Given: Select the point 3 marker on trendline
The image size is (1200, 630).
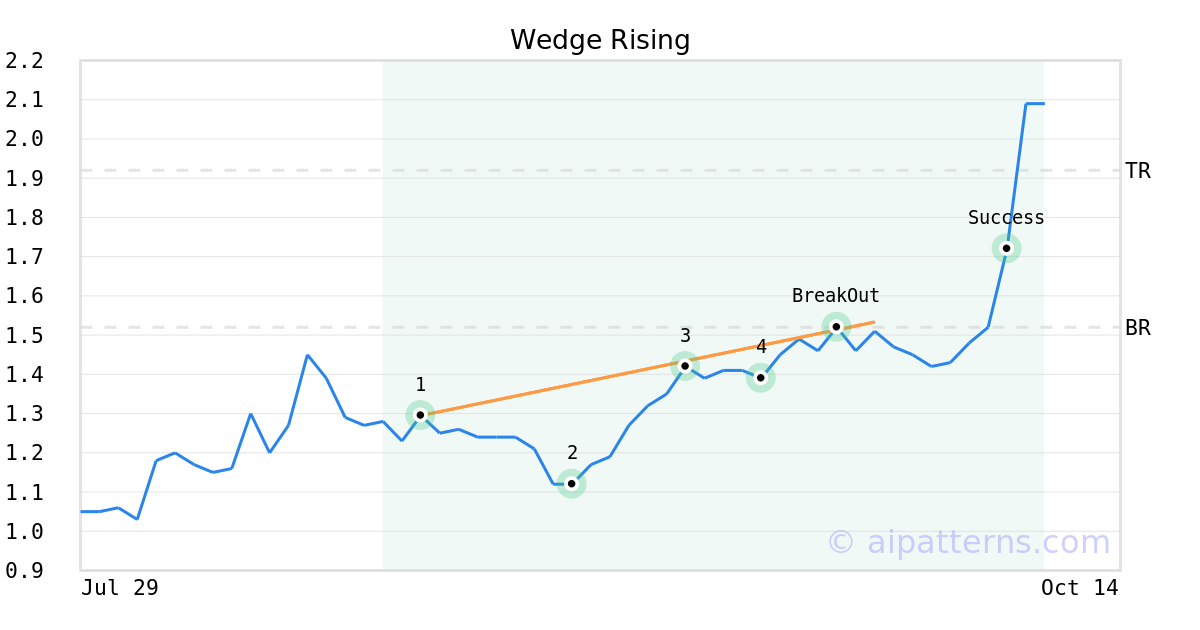Looking at the screenshot, I should coord(684,366).
